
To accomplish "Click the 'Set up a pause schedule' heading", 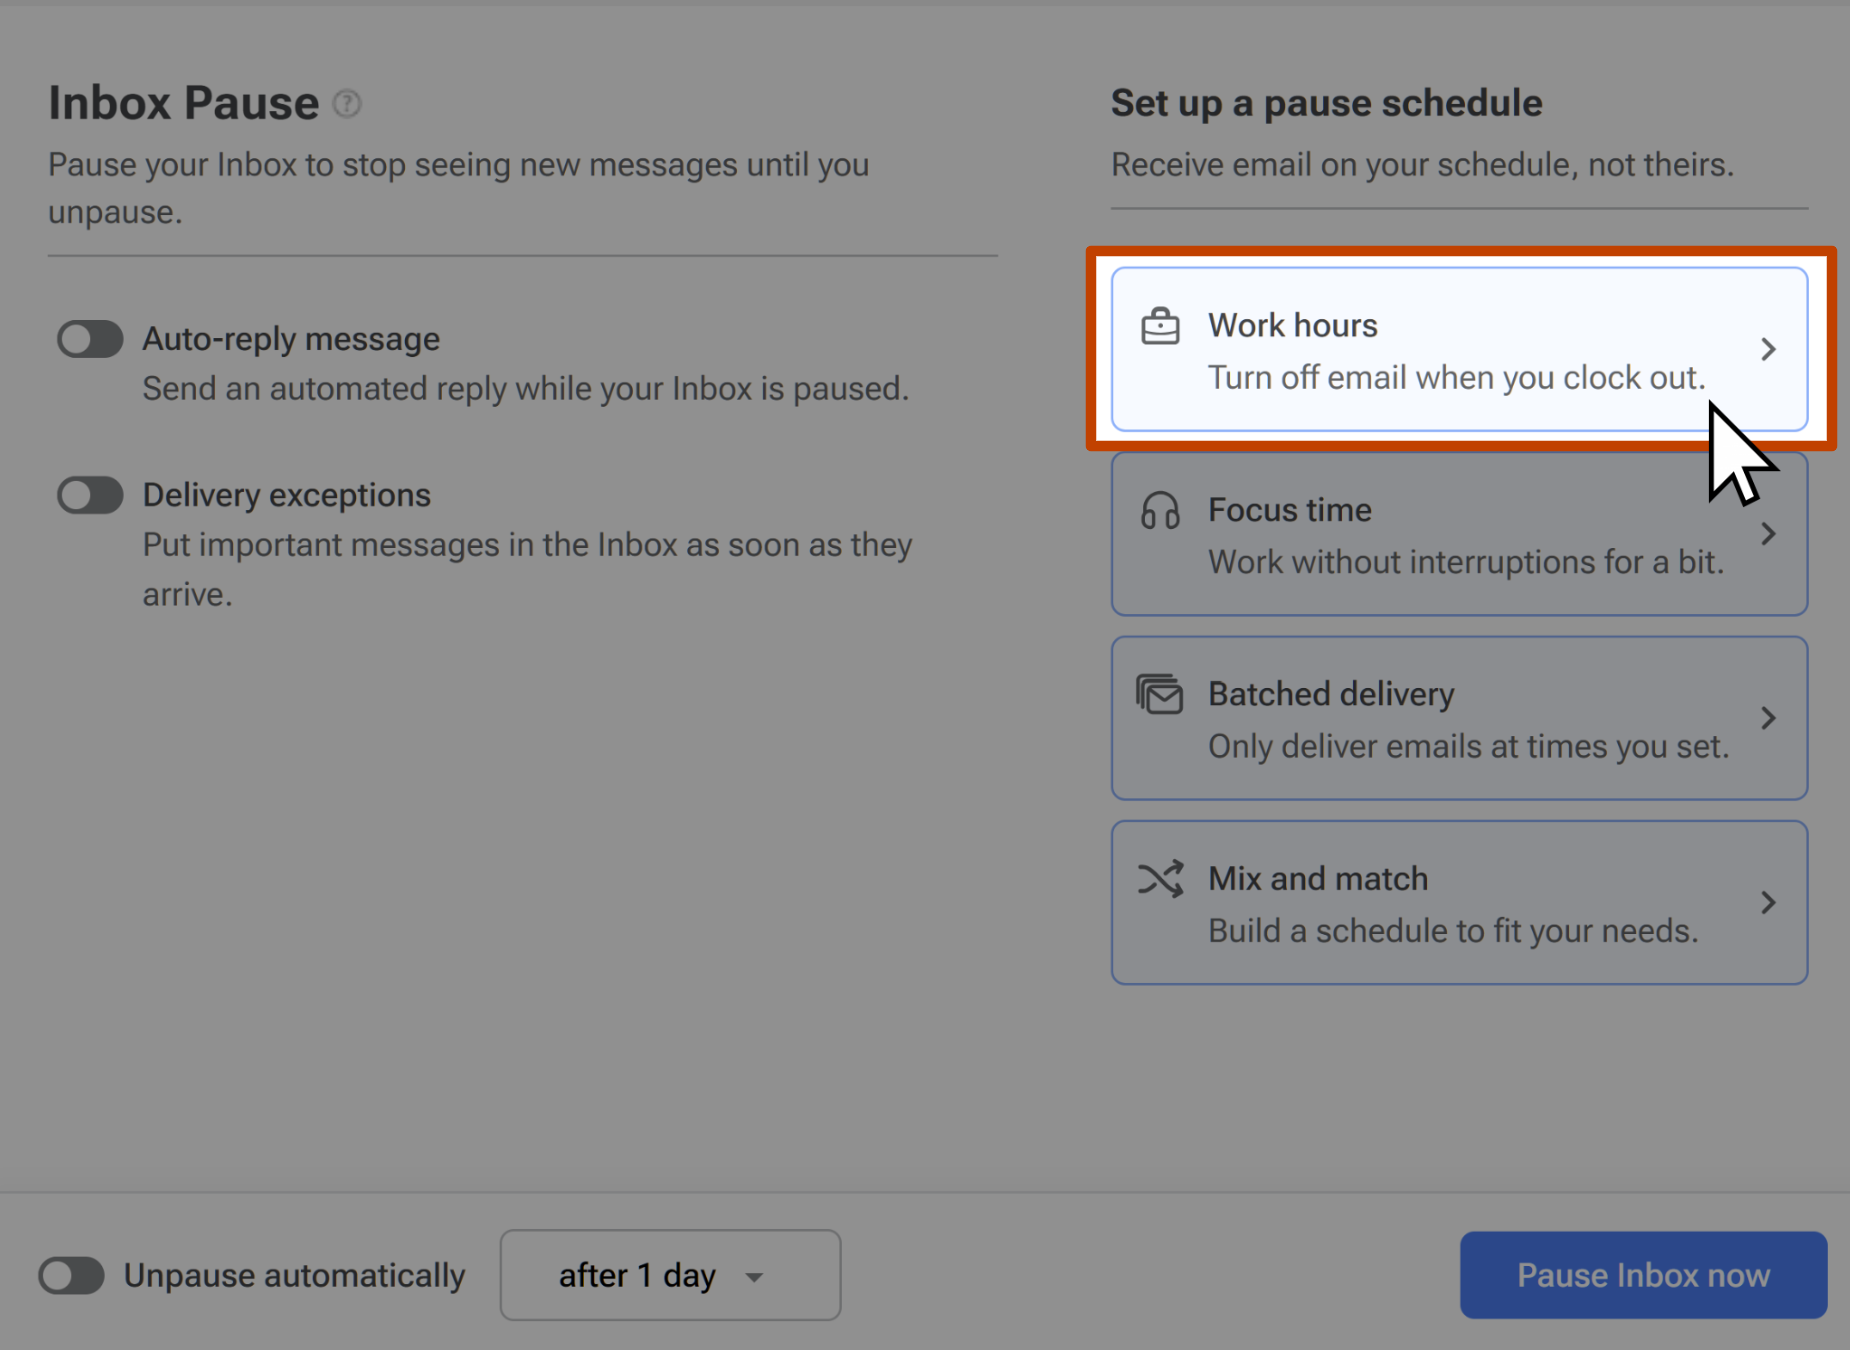I will pos(1326,103).
